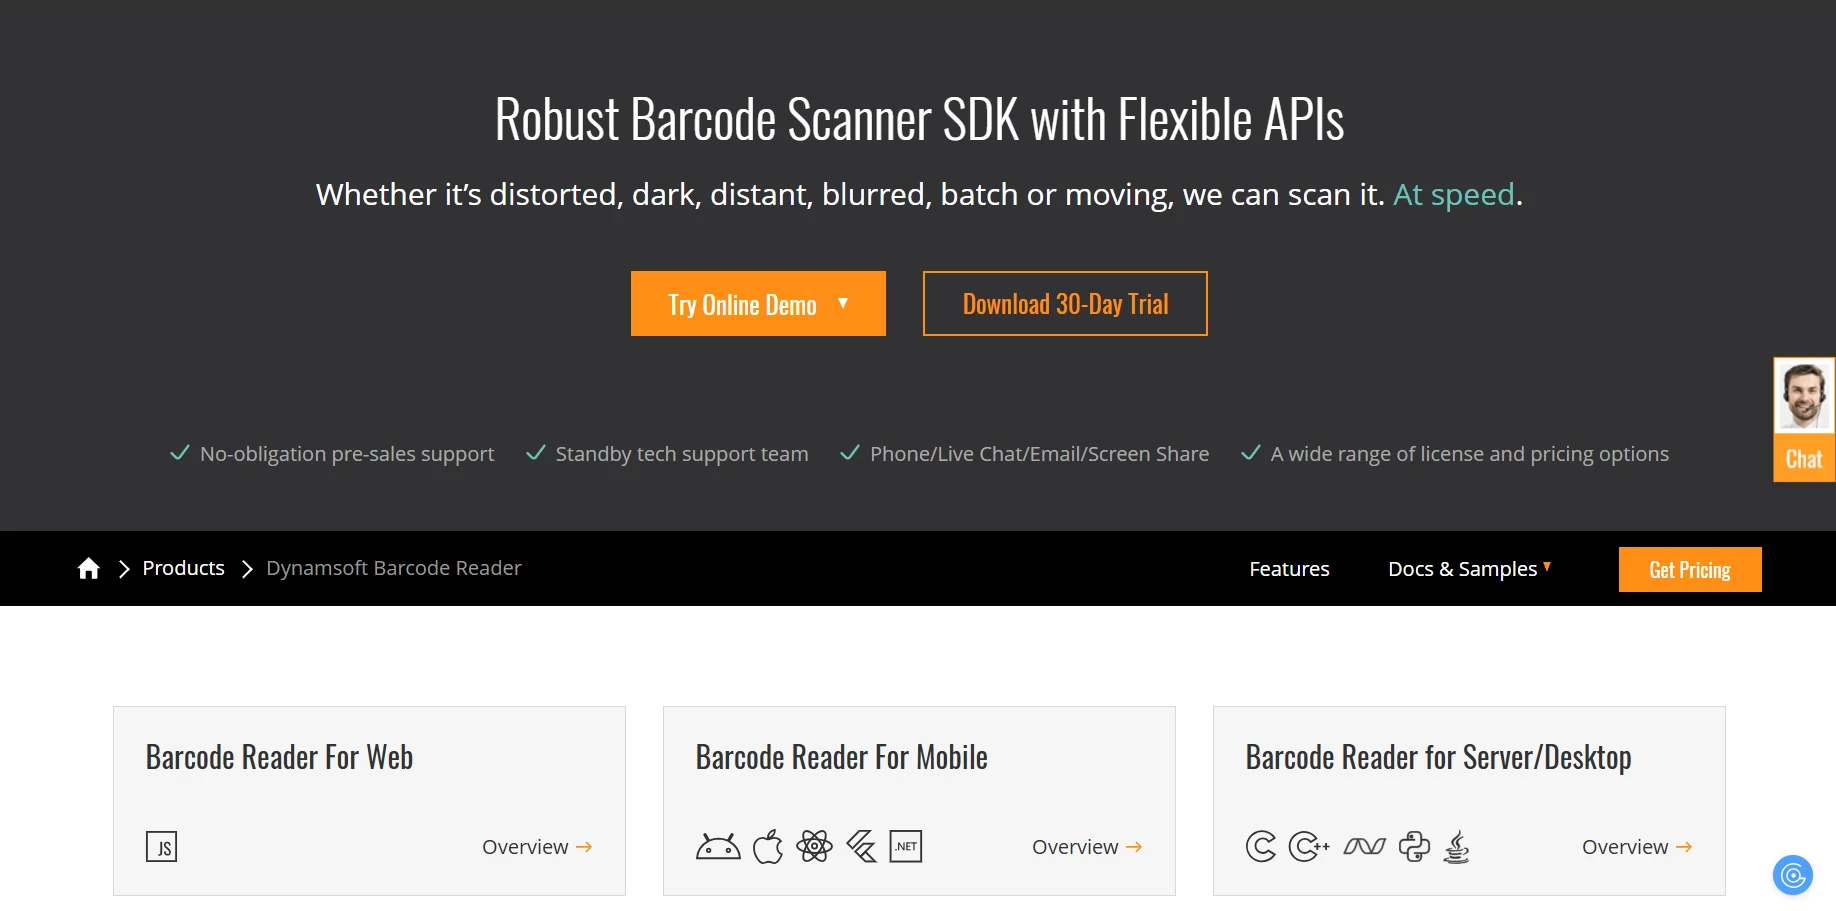Click the .NET box icon under Mobile

point(906,847)
